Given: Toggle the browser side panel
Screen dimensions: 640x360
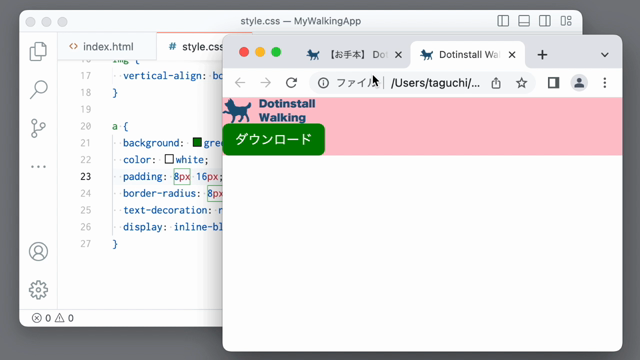Looking at the screenshot, I should point(553,83).
